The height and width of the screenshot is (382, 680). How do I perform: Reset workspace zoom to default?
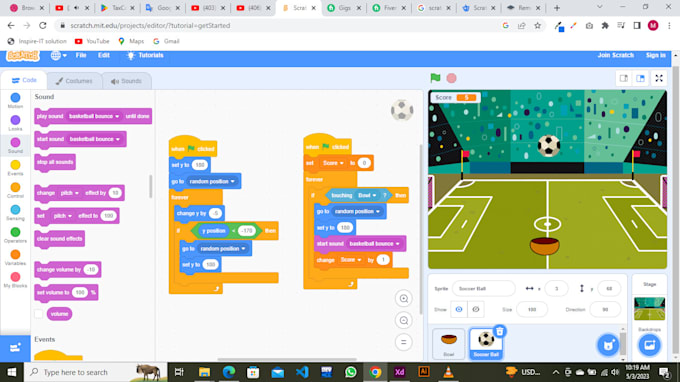pyautogui.click(x=404, y=342)
